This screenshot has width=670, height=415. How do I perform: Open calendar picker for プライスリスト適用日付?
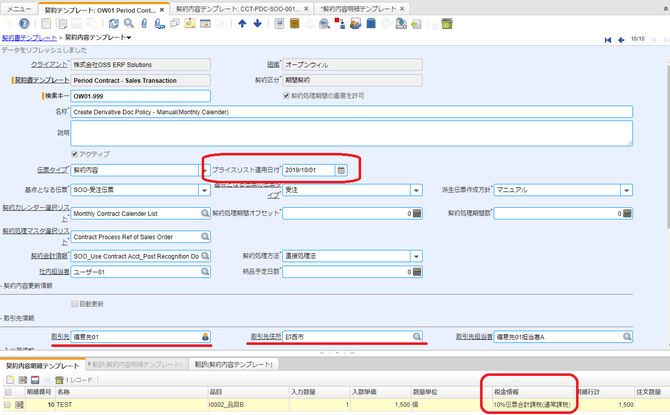tap(341, 170)
